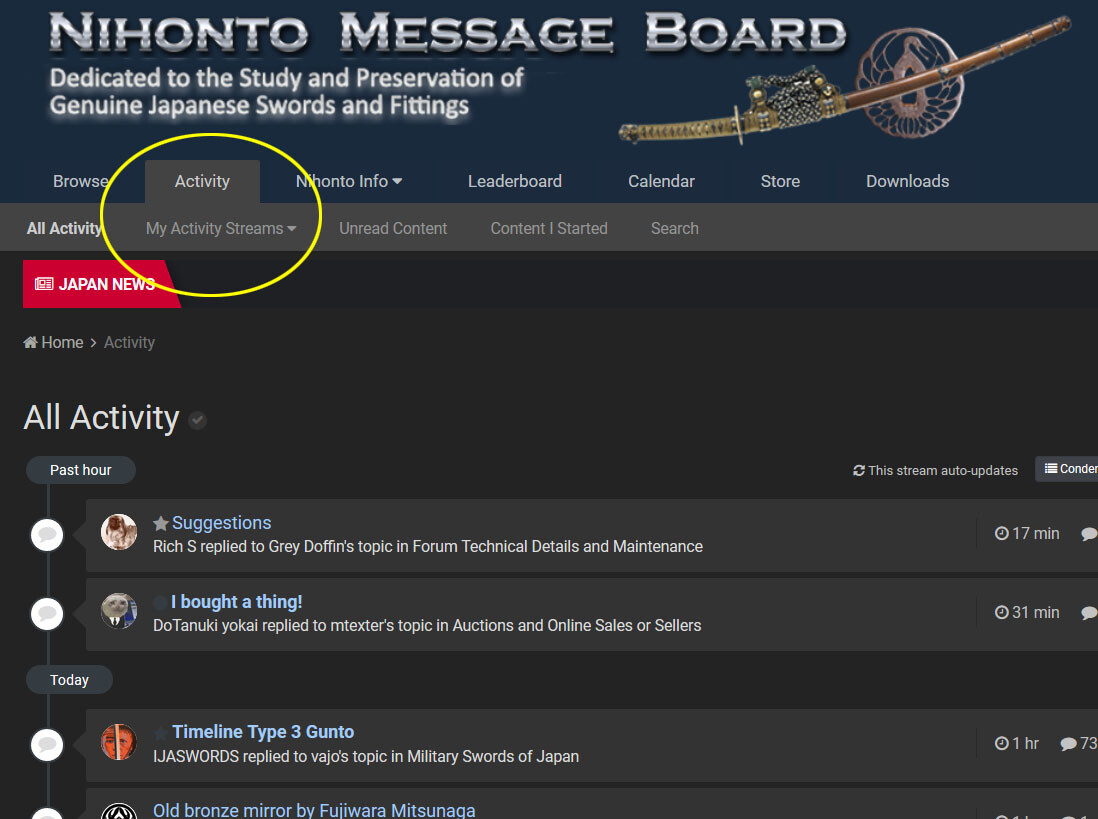
Task: Open the Suggestions topic link
Action: [221, 523]
